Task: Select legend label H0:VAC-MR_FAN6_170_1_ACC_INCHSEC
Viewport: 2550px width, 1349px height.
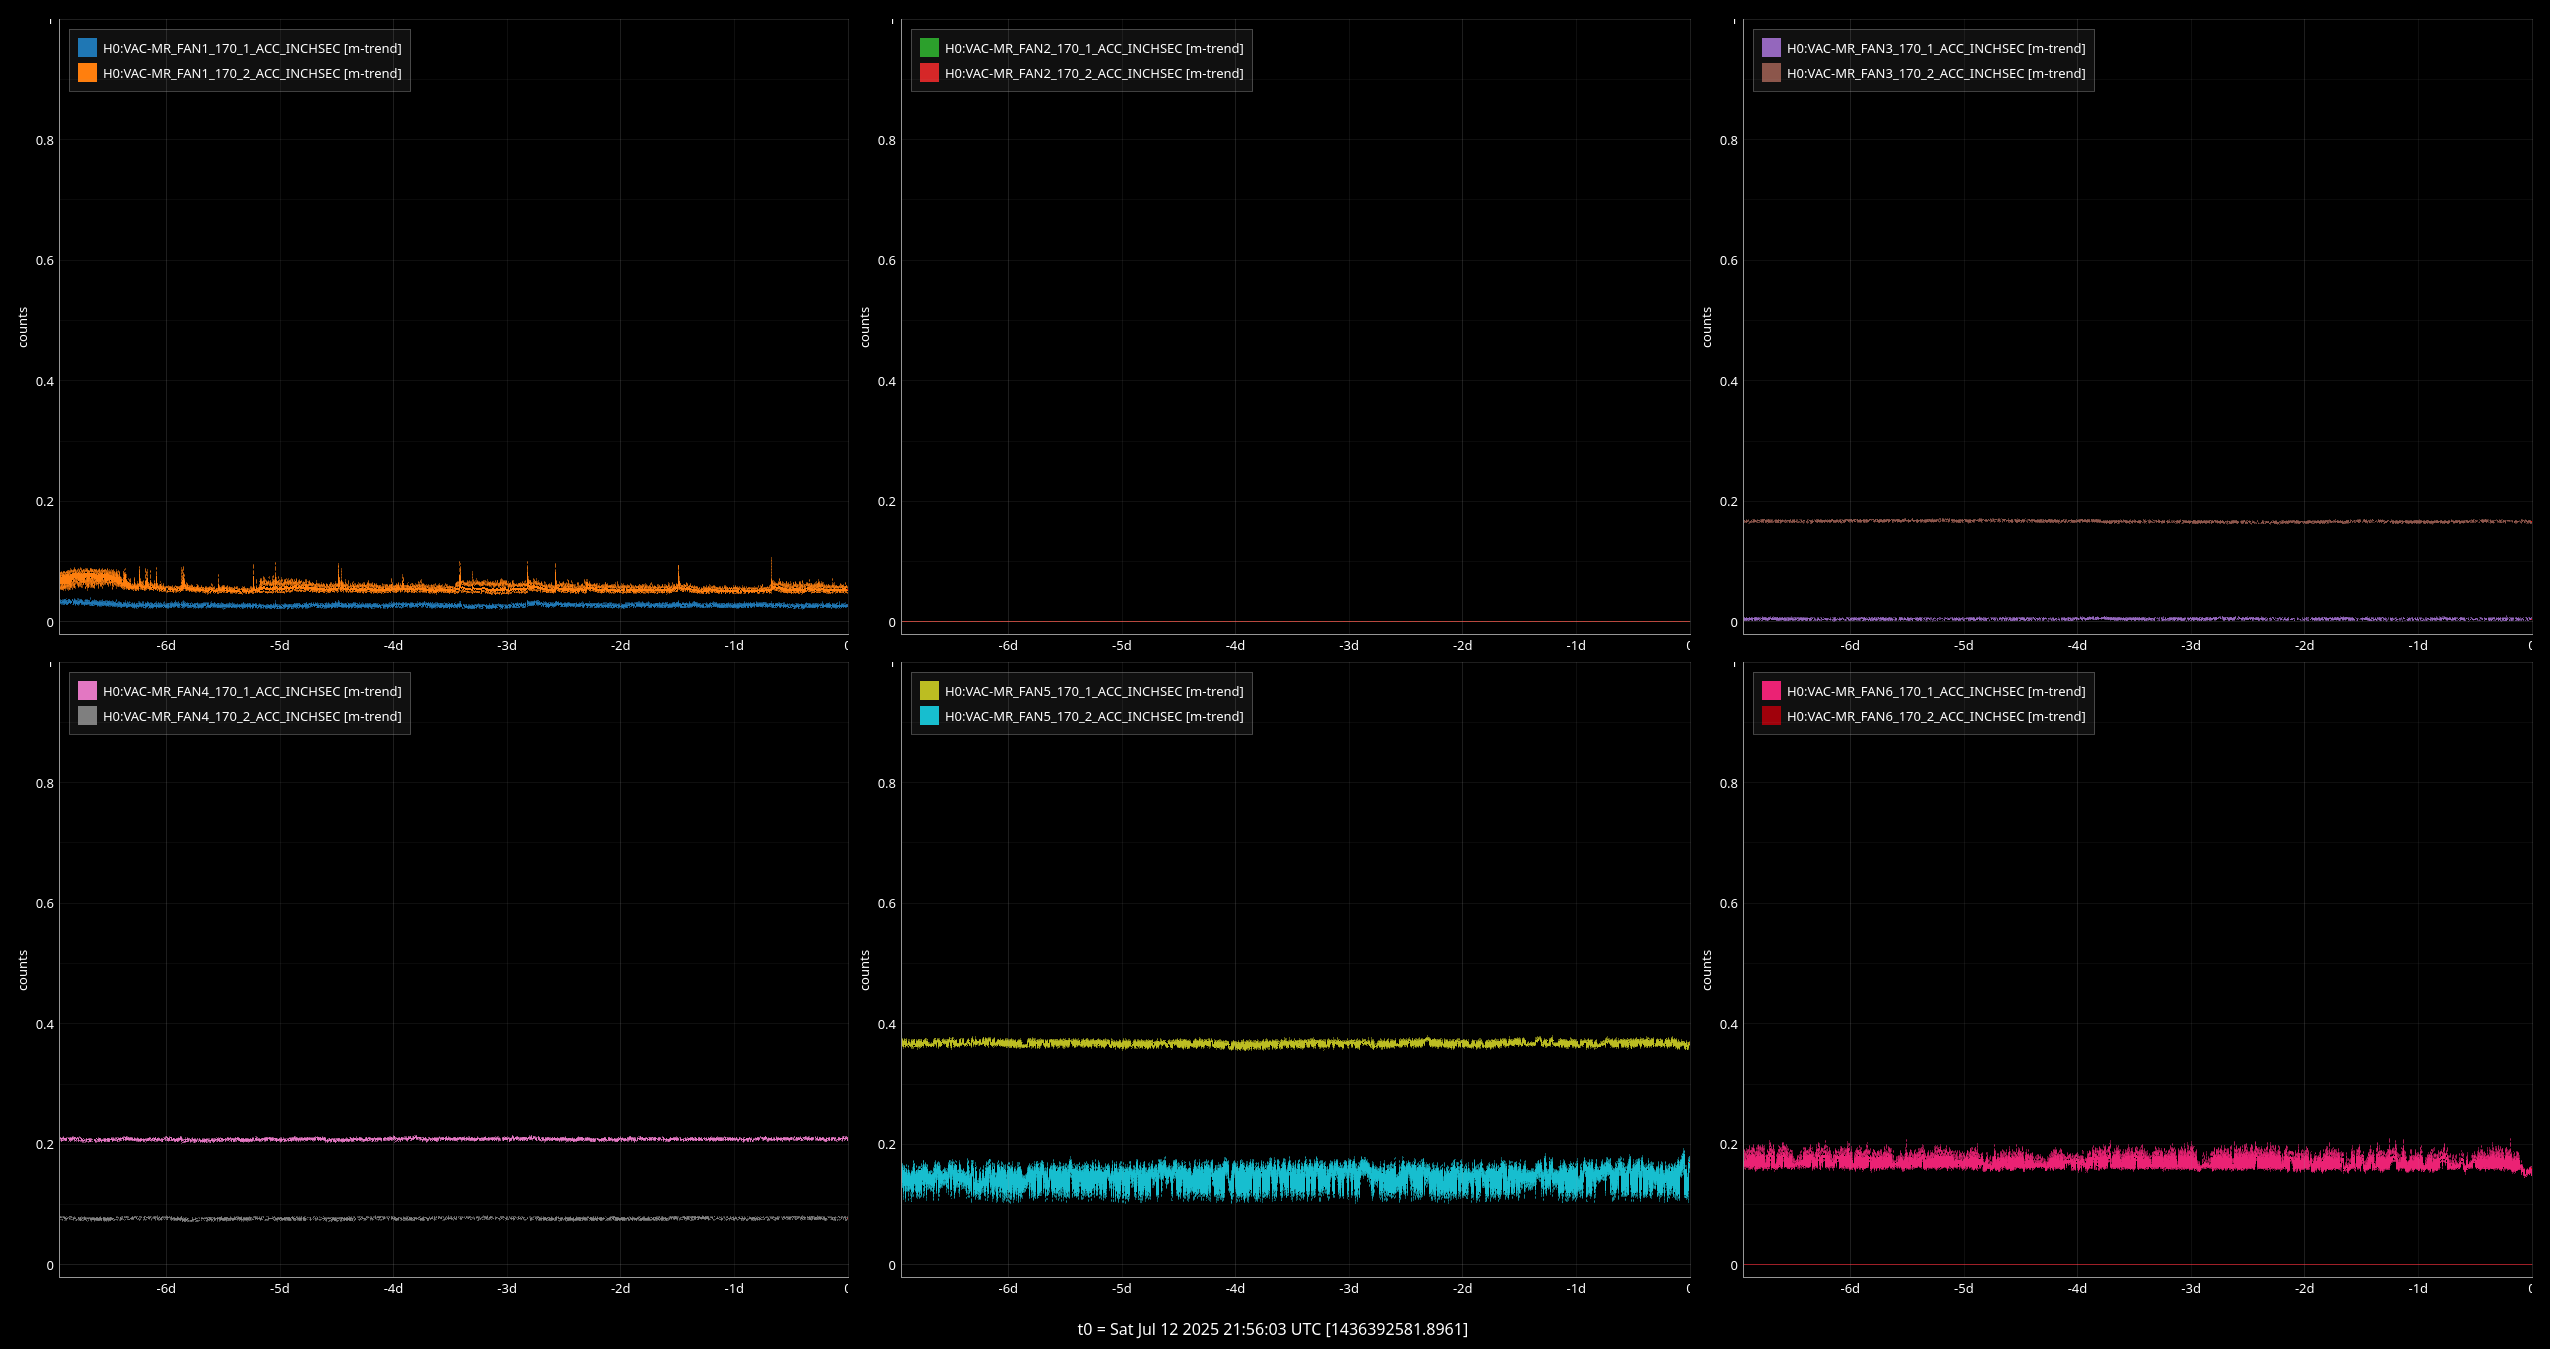Action: [x=1936, y=691]
